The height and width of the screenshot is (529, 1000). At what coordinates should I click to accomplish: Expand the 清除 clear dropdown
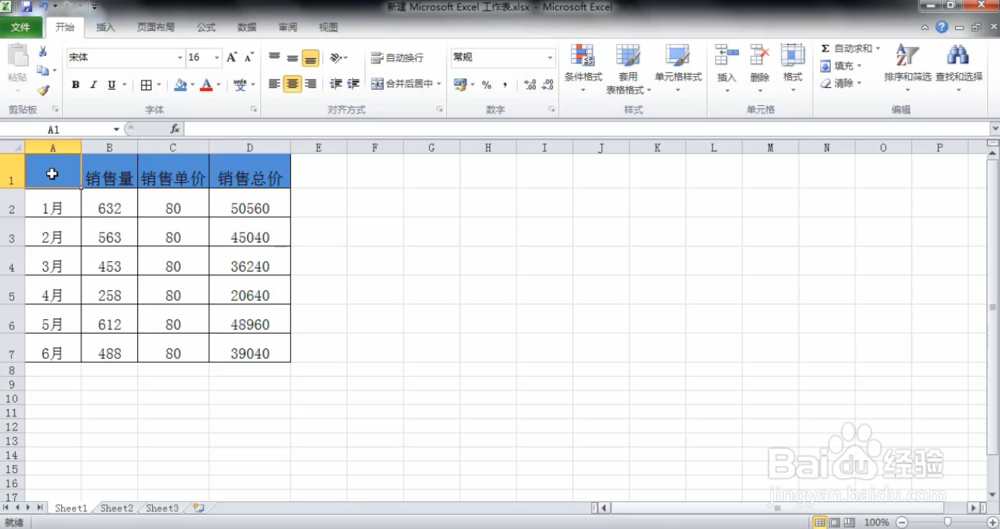coord(859,83)
